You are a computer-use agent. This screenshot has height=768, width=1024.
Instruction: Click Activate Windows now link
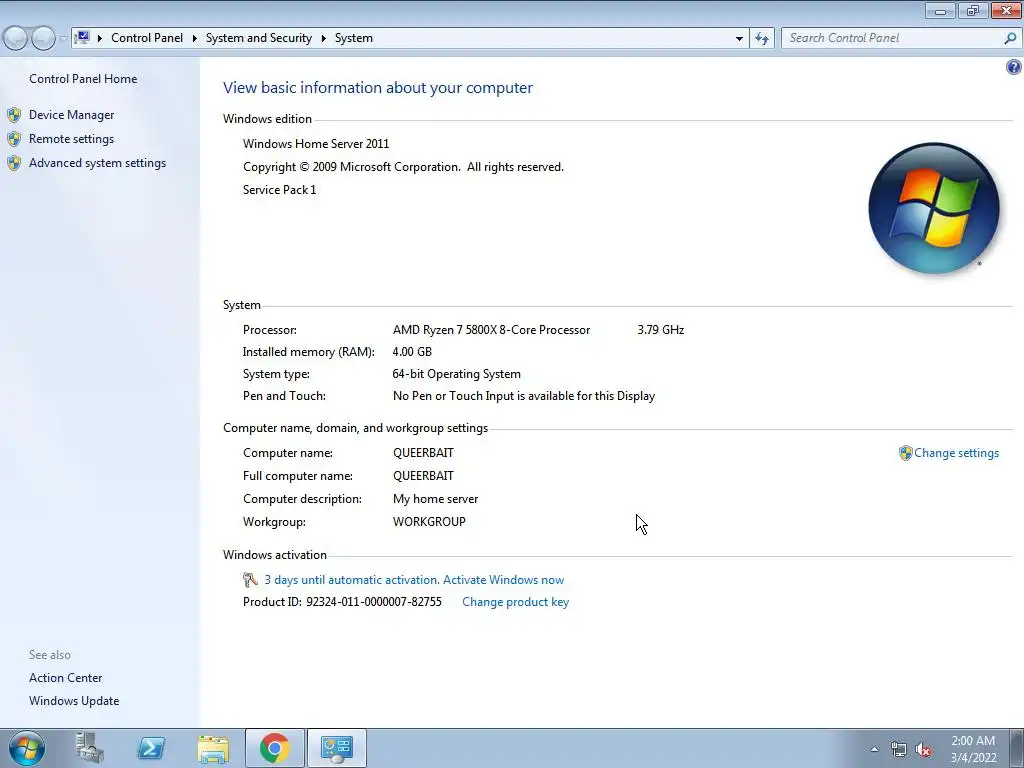coord(504,580)
